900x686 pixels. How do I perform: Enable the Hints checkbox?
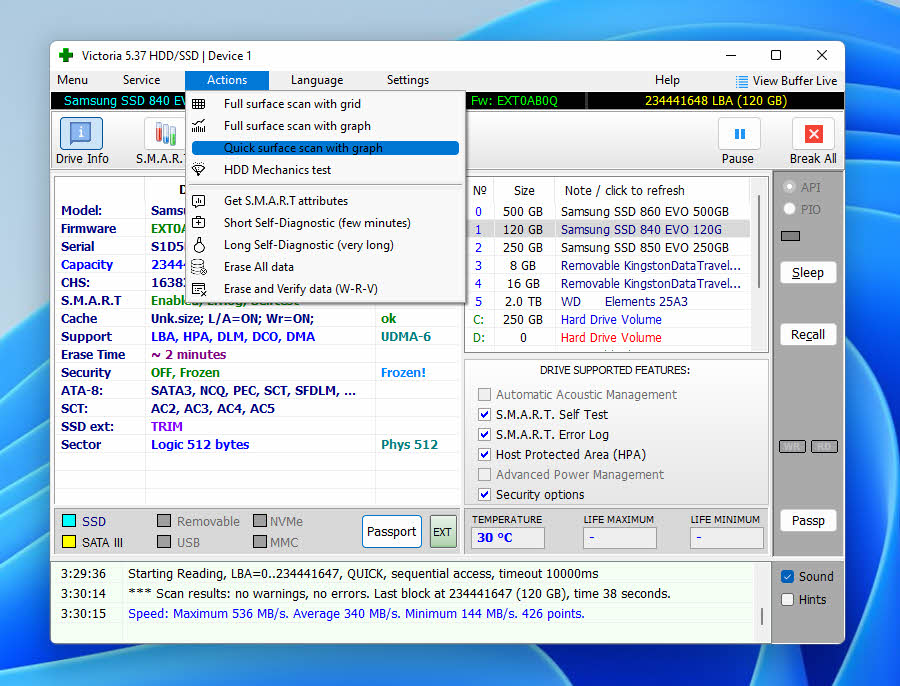pos(788,599)
